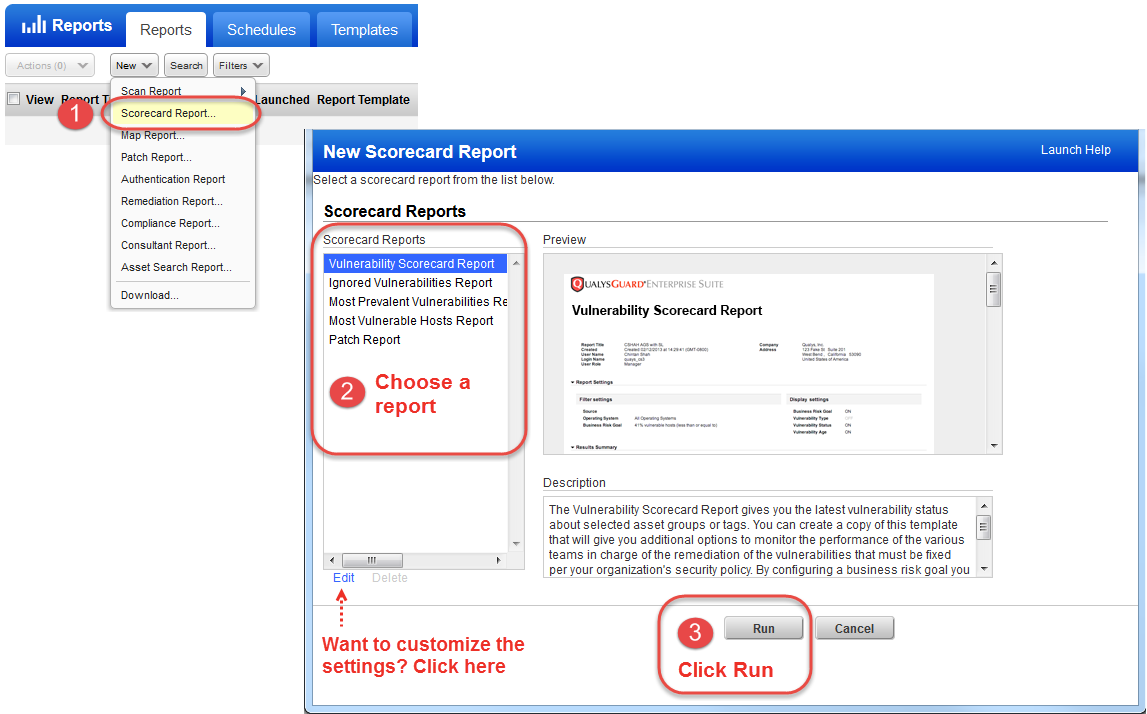
Task: Switch to the Templates tab
Action: coord(364,30)
